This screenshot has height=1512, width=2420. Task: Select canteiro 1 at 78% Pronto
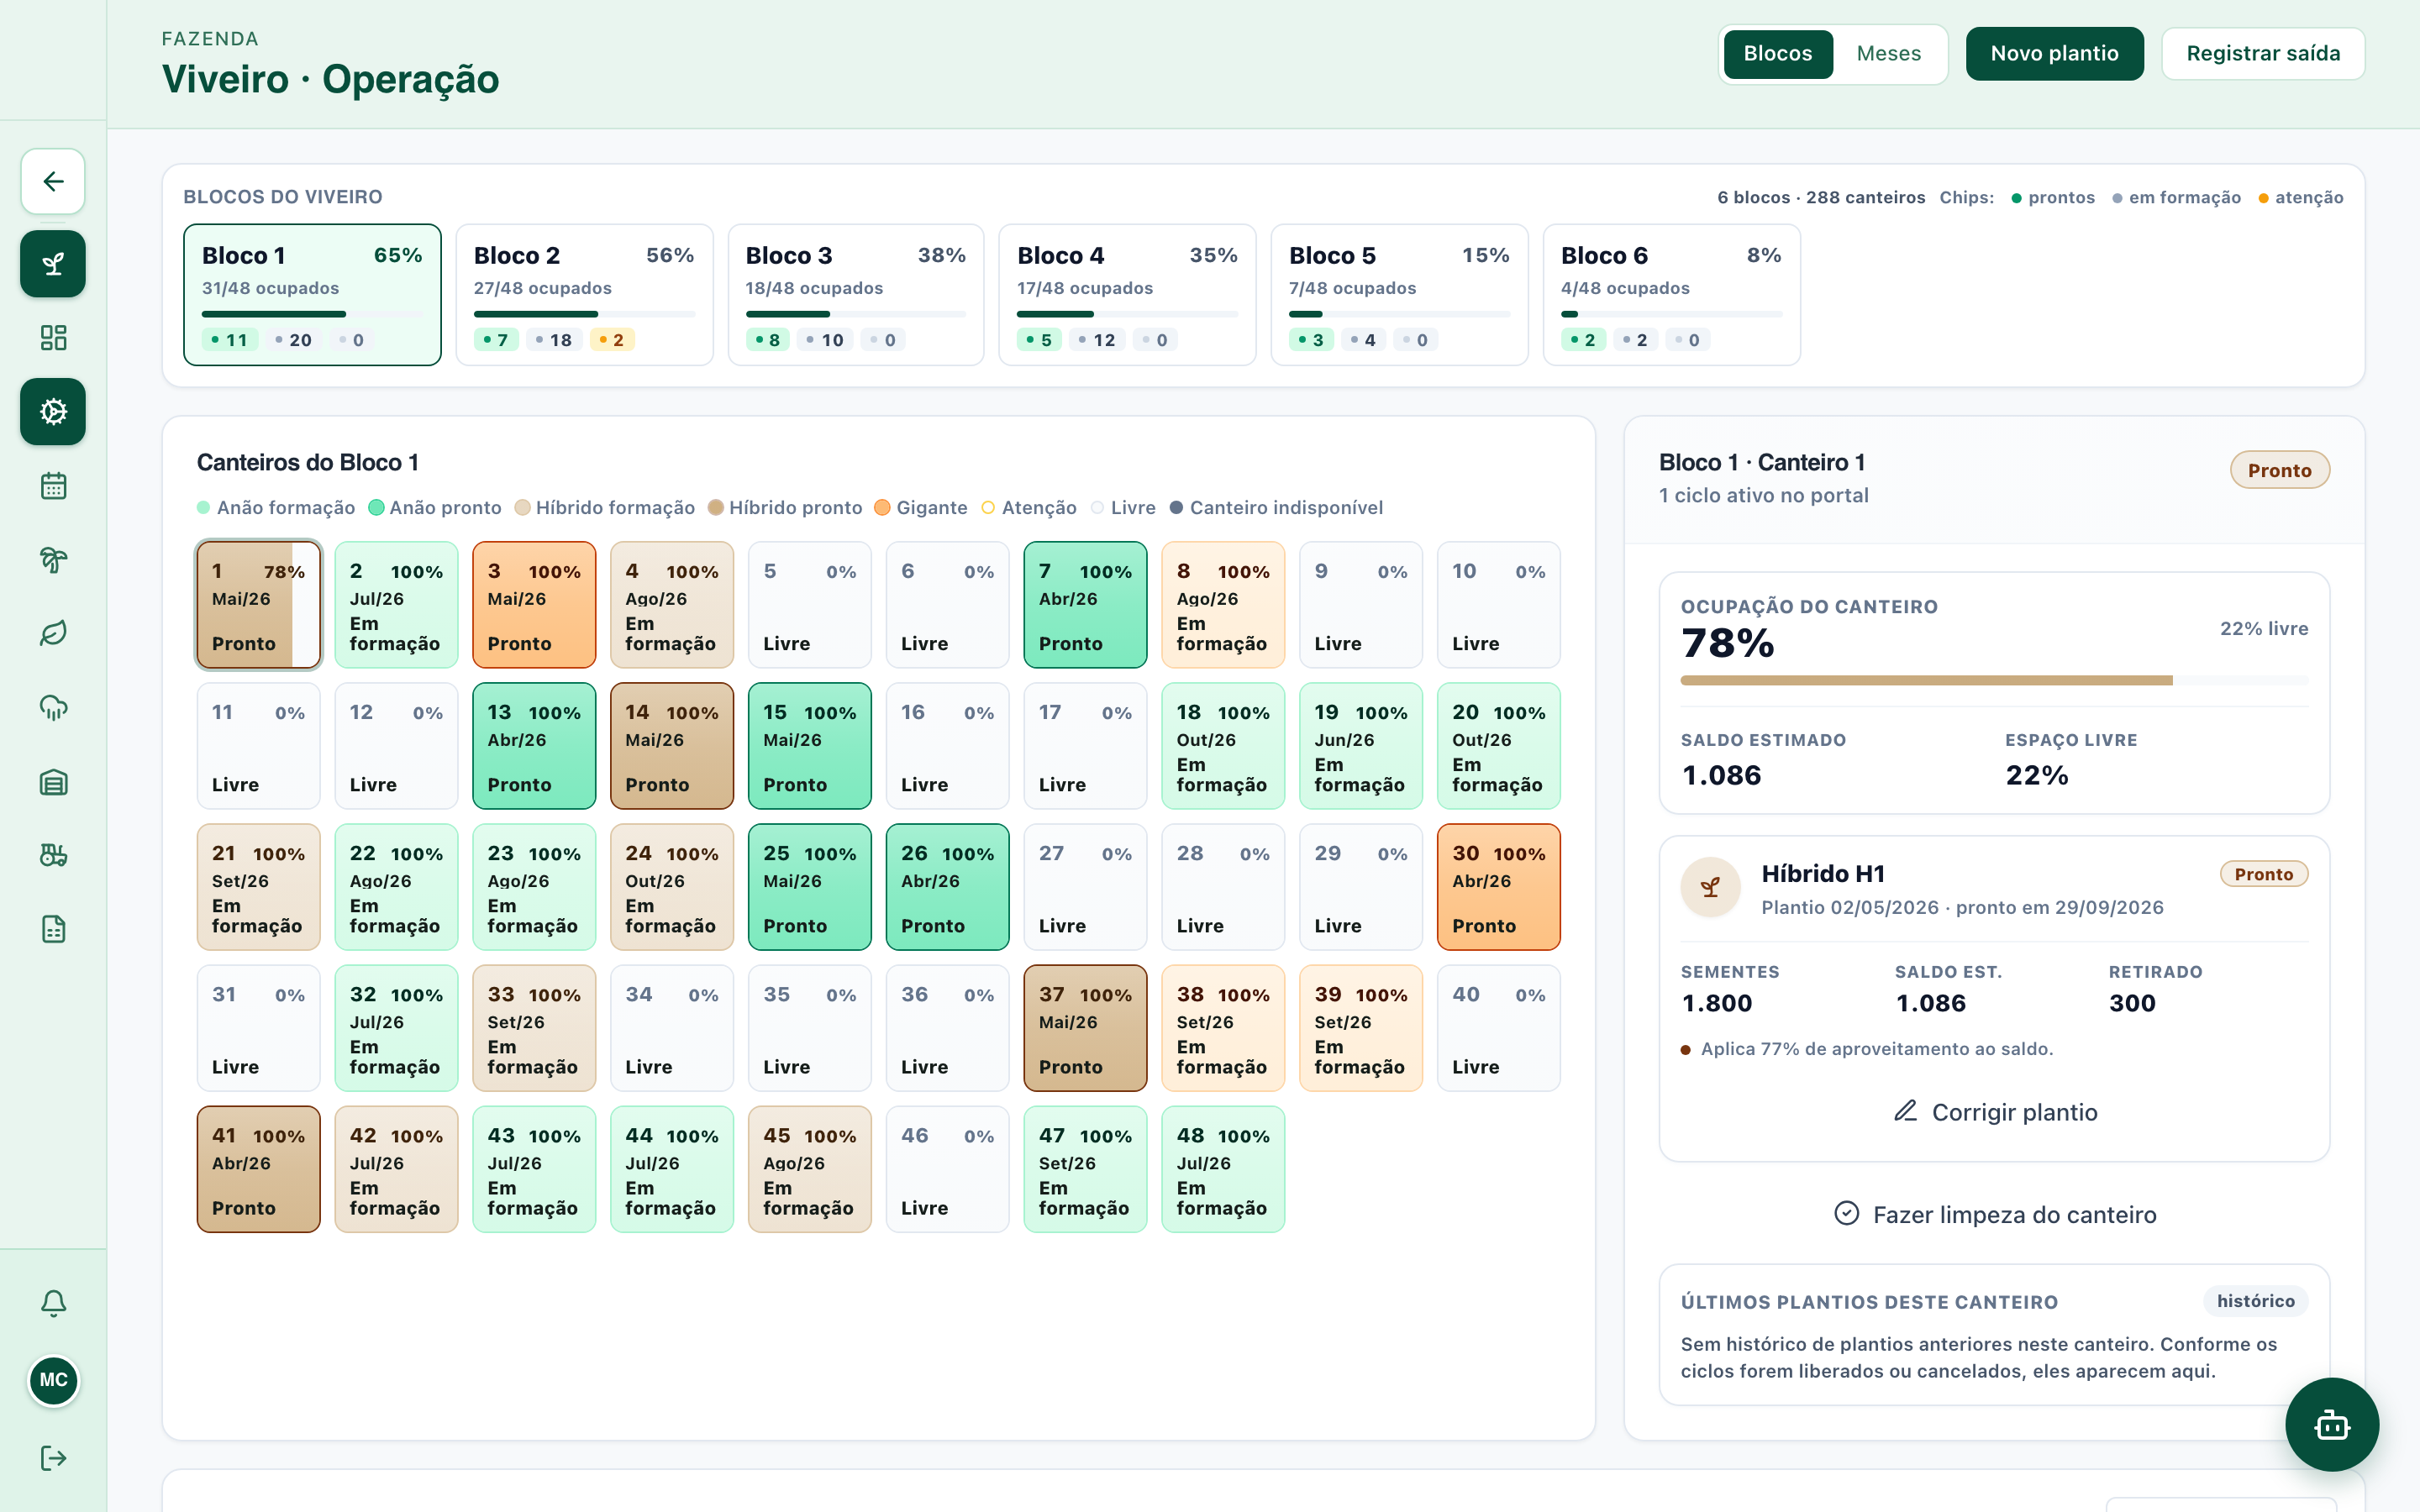tap(258, 605)
